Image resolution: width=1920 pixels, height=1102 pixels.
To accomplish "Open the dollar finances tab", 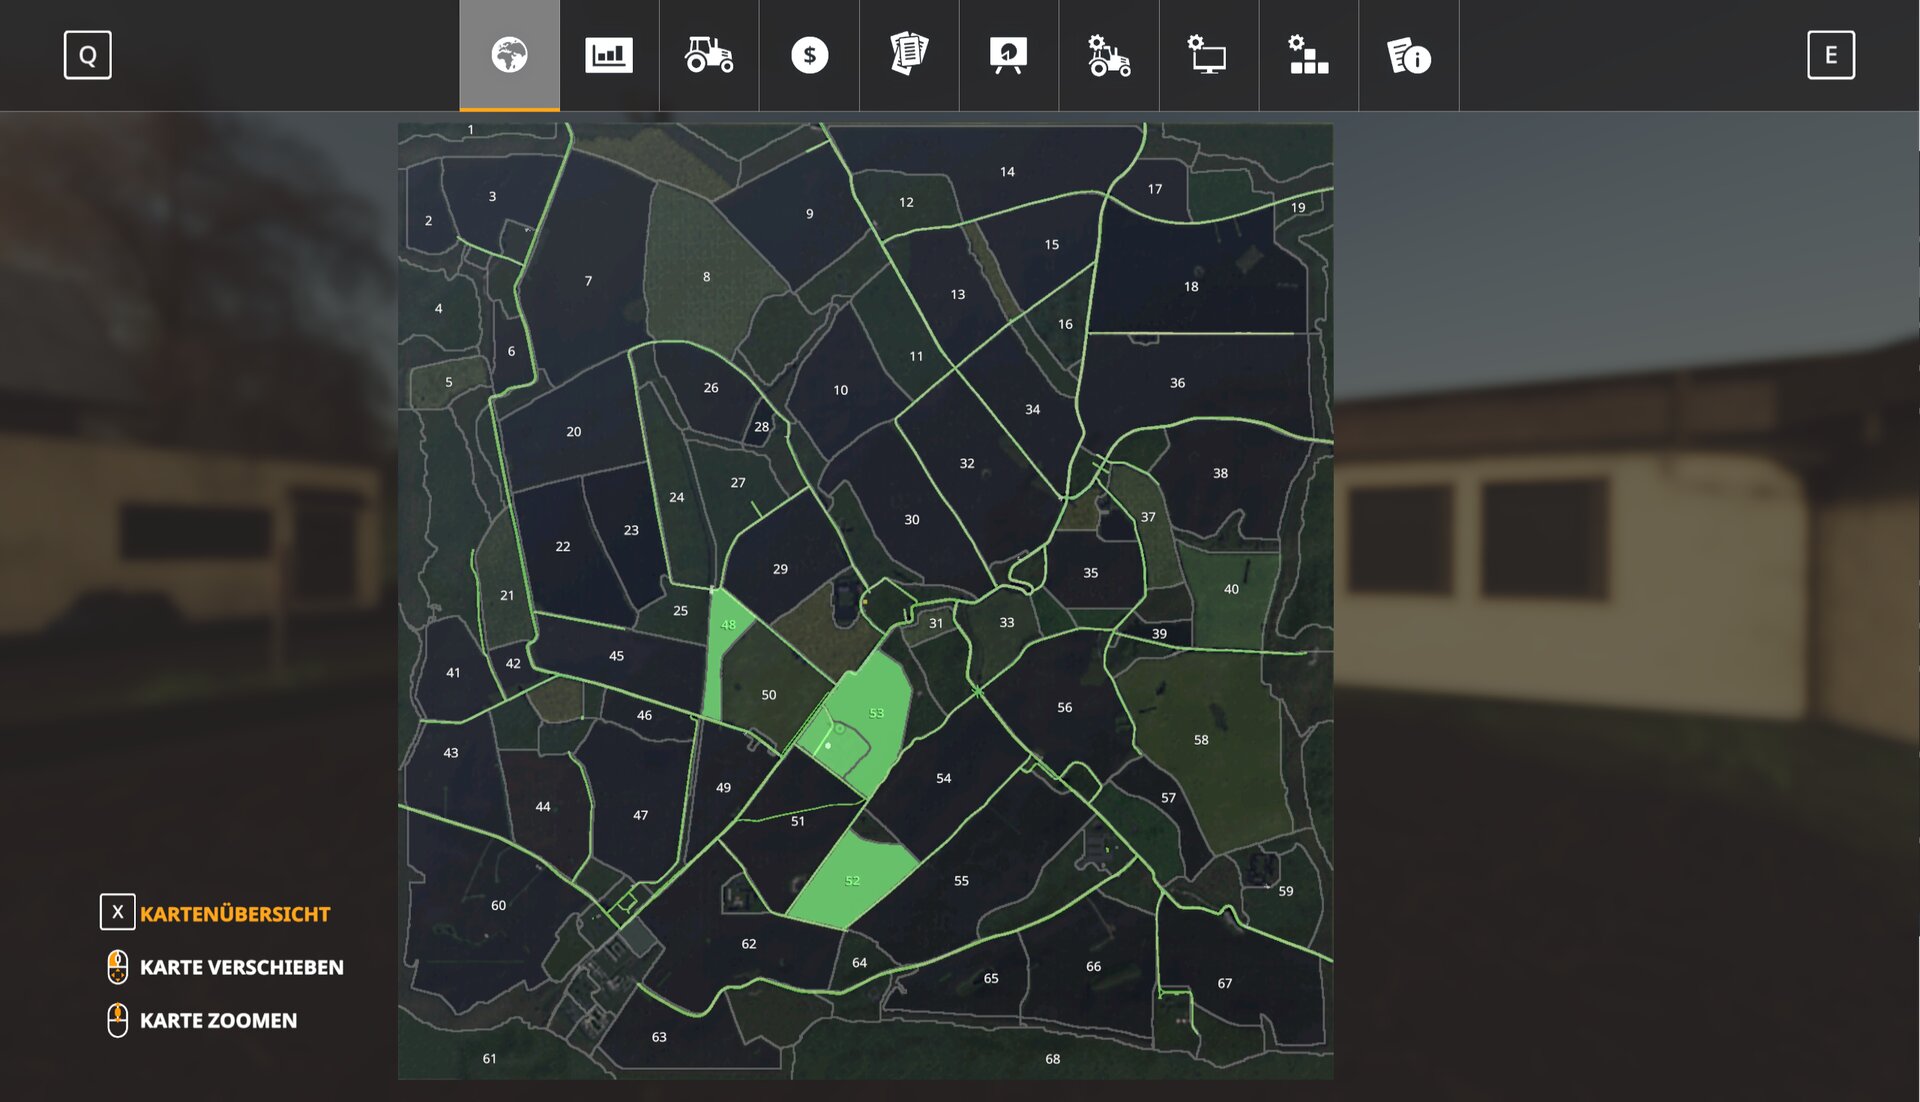I will click(x=809, y=55).
